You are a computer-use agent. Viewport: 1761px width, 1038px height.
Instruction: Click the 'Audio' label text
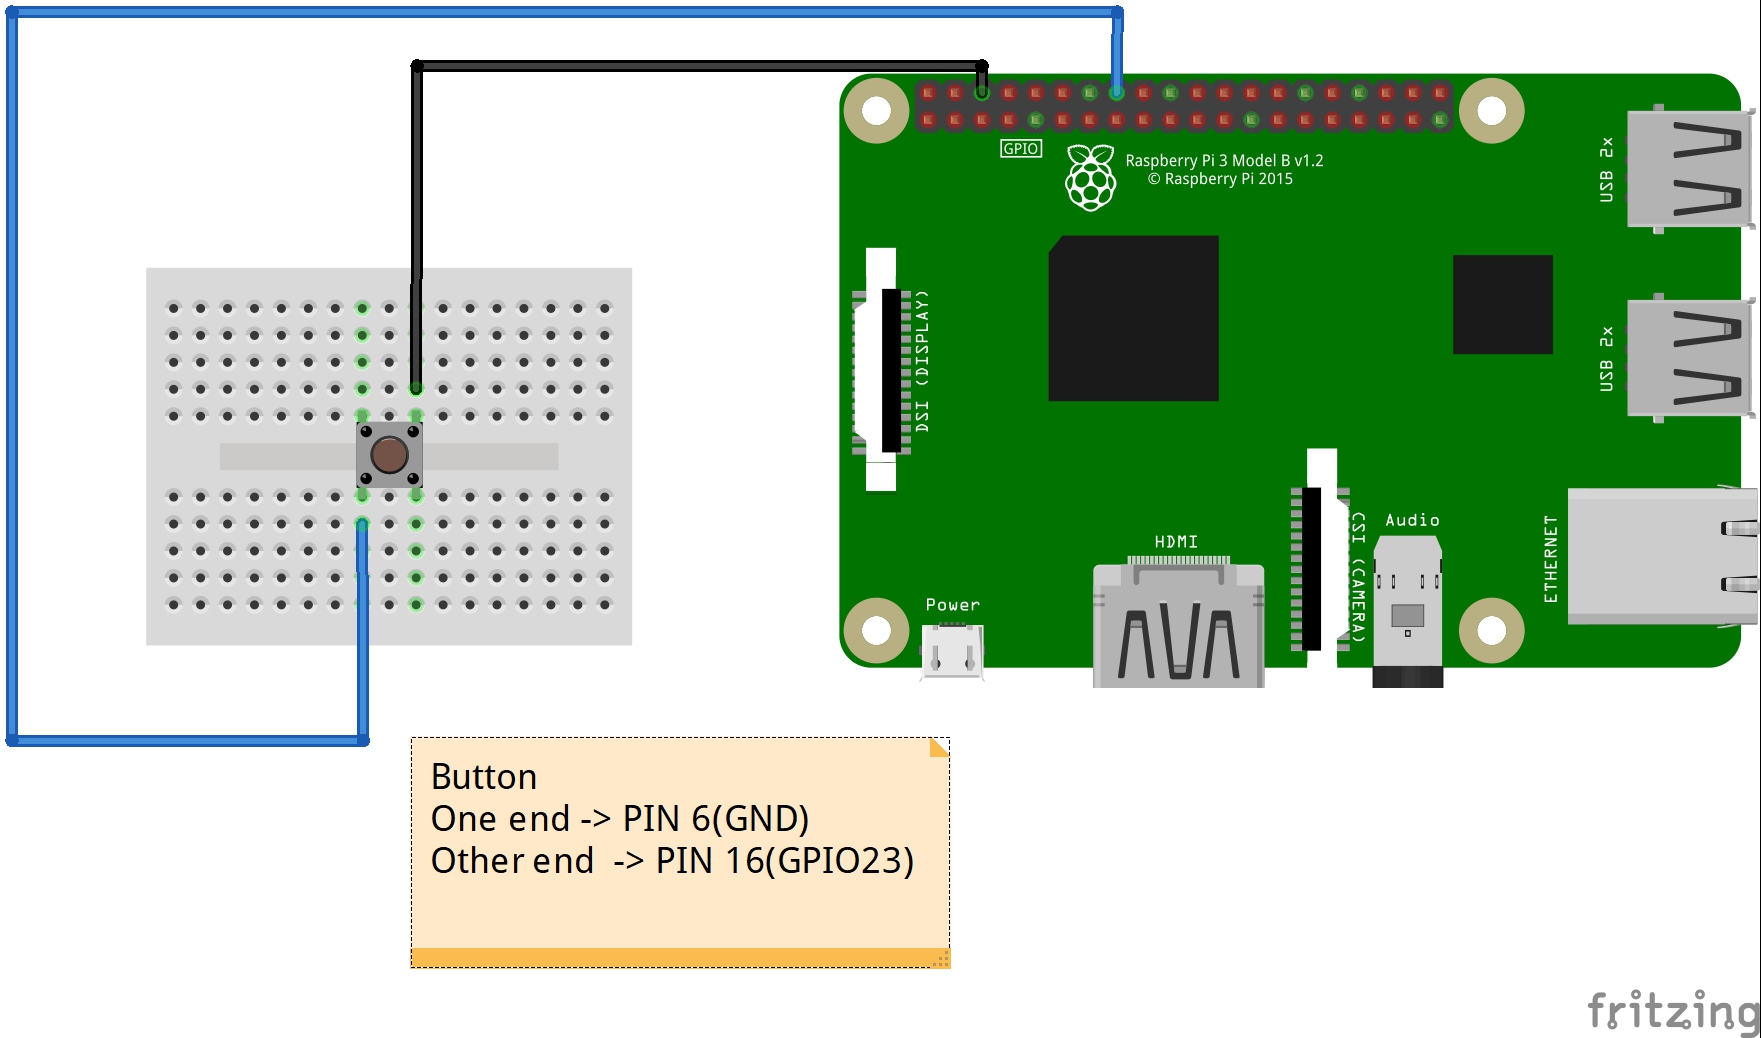pos(1412,520)
